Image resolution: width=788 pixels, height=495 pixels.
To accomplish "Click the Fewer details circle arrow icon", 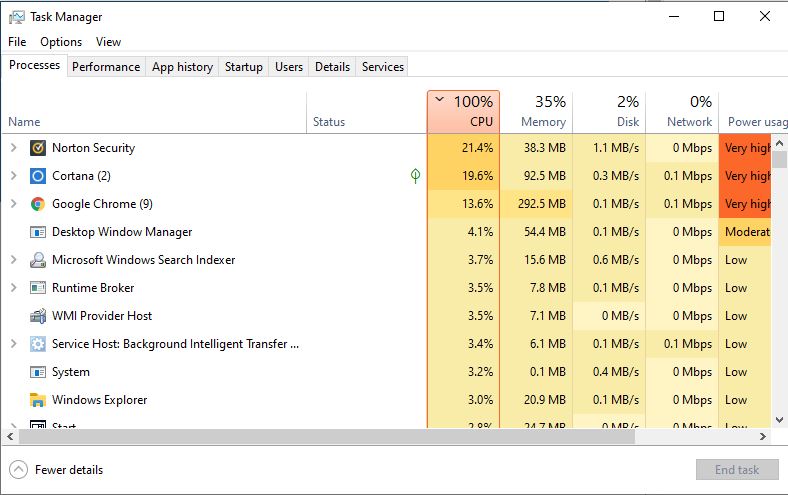I will pos(19,470).
